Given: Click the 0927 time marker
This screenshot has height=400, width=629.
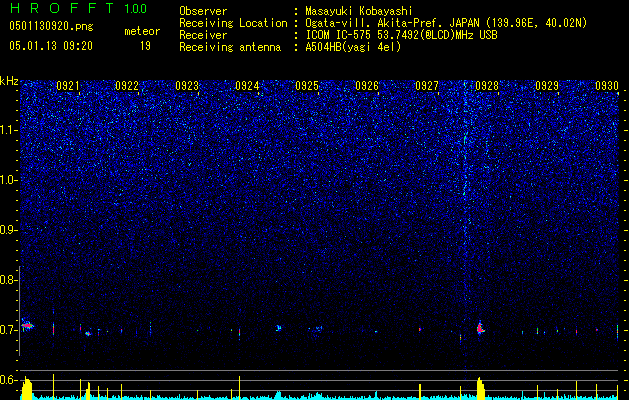Looking at the screenshot, I should pyautogui.click(x=427, y=86).
